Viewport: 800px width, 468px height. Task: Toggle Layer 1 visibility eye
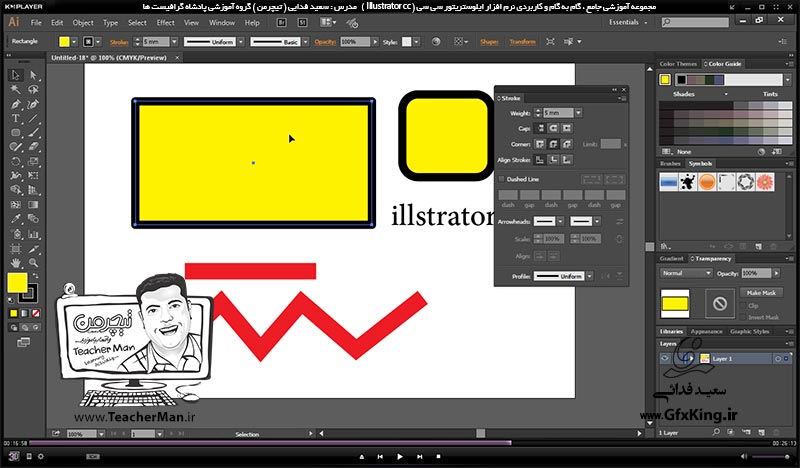(665, 359)
